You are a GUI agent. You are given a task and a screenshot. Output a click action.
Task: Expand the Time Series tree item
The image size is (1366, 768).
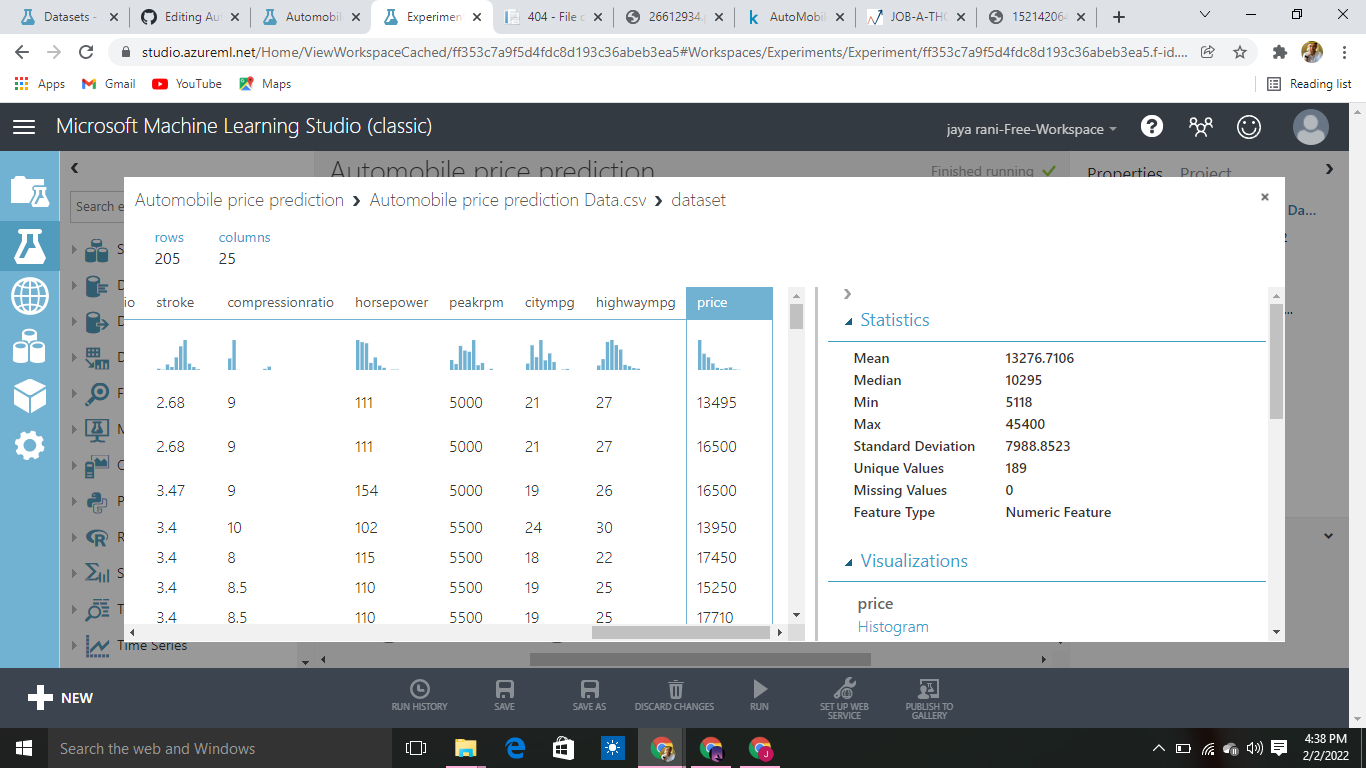pyautogui.click(x=78, y=645)
